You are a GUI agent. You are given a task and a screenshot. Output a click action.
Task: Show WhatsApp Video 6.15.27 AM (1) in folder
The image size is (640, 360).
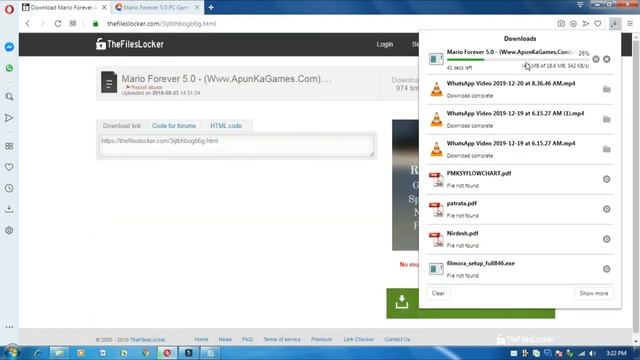coord(607,119)
